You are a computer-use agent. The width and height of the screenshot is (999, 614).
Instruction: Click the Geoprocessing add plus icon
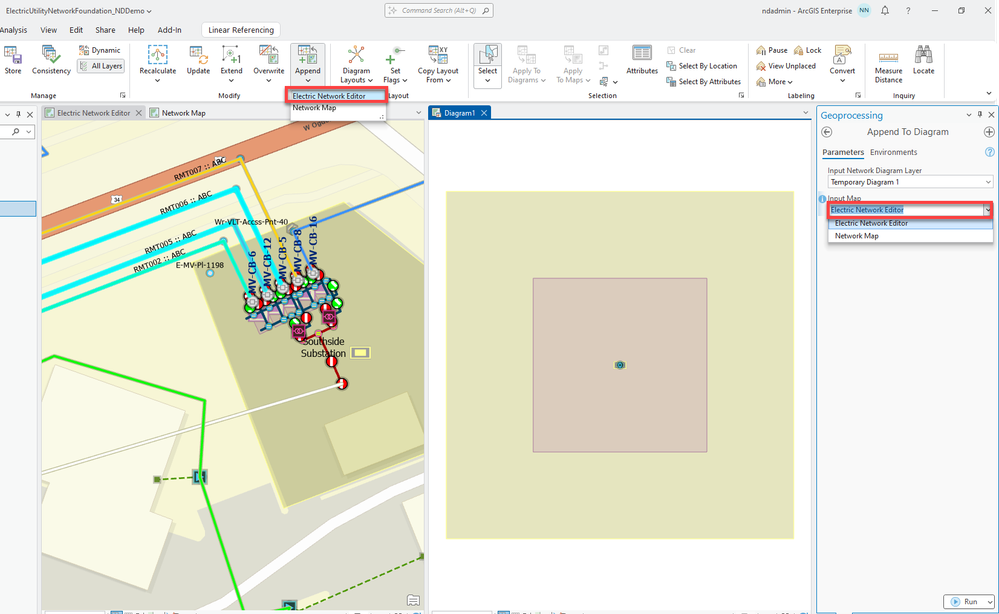tap(989, 132)
